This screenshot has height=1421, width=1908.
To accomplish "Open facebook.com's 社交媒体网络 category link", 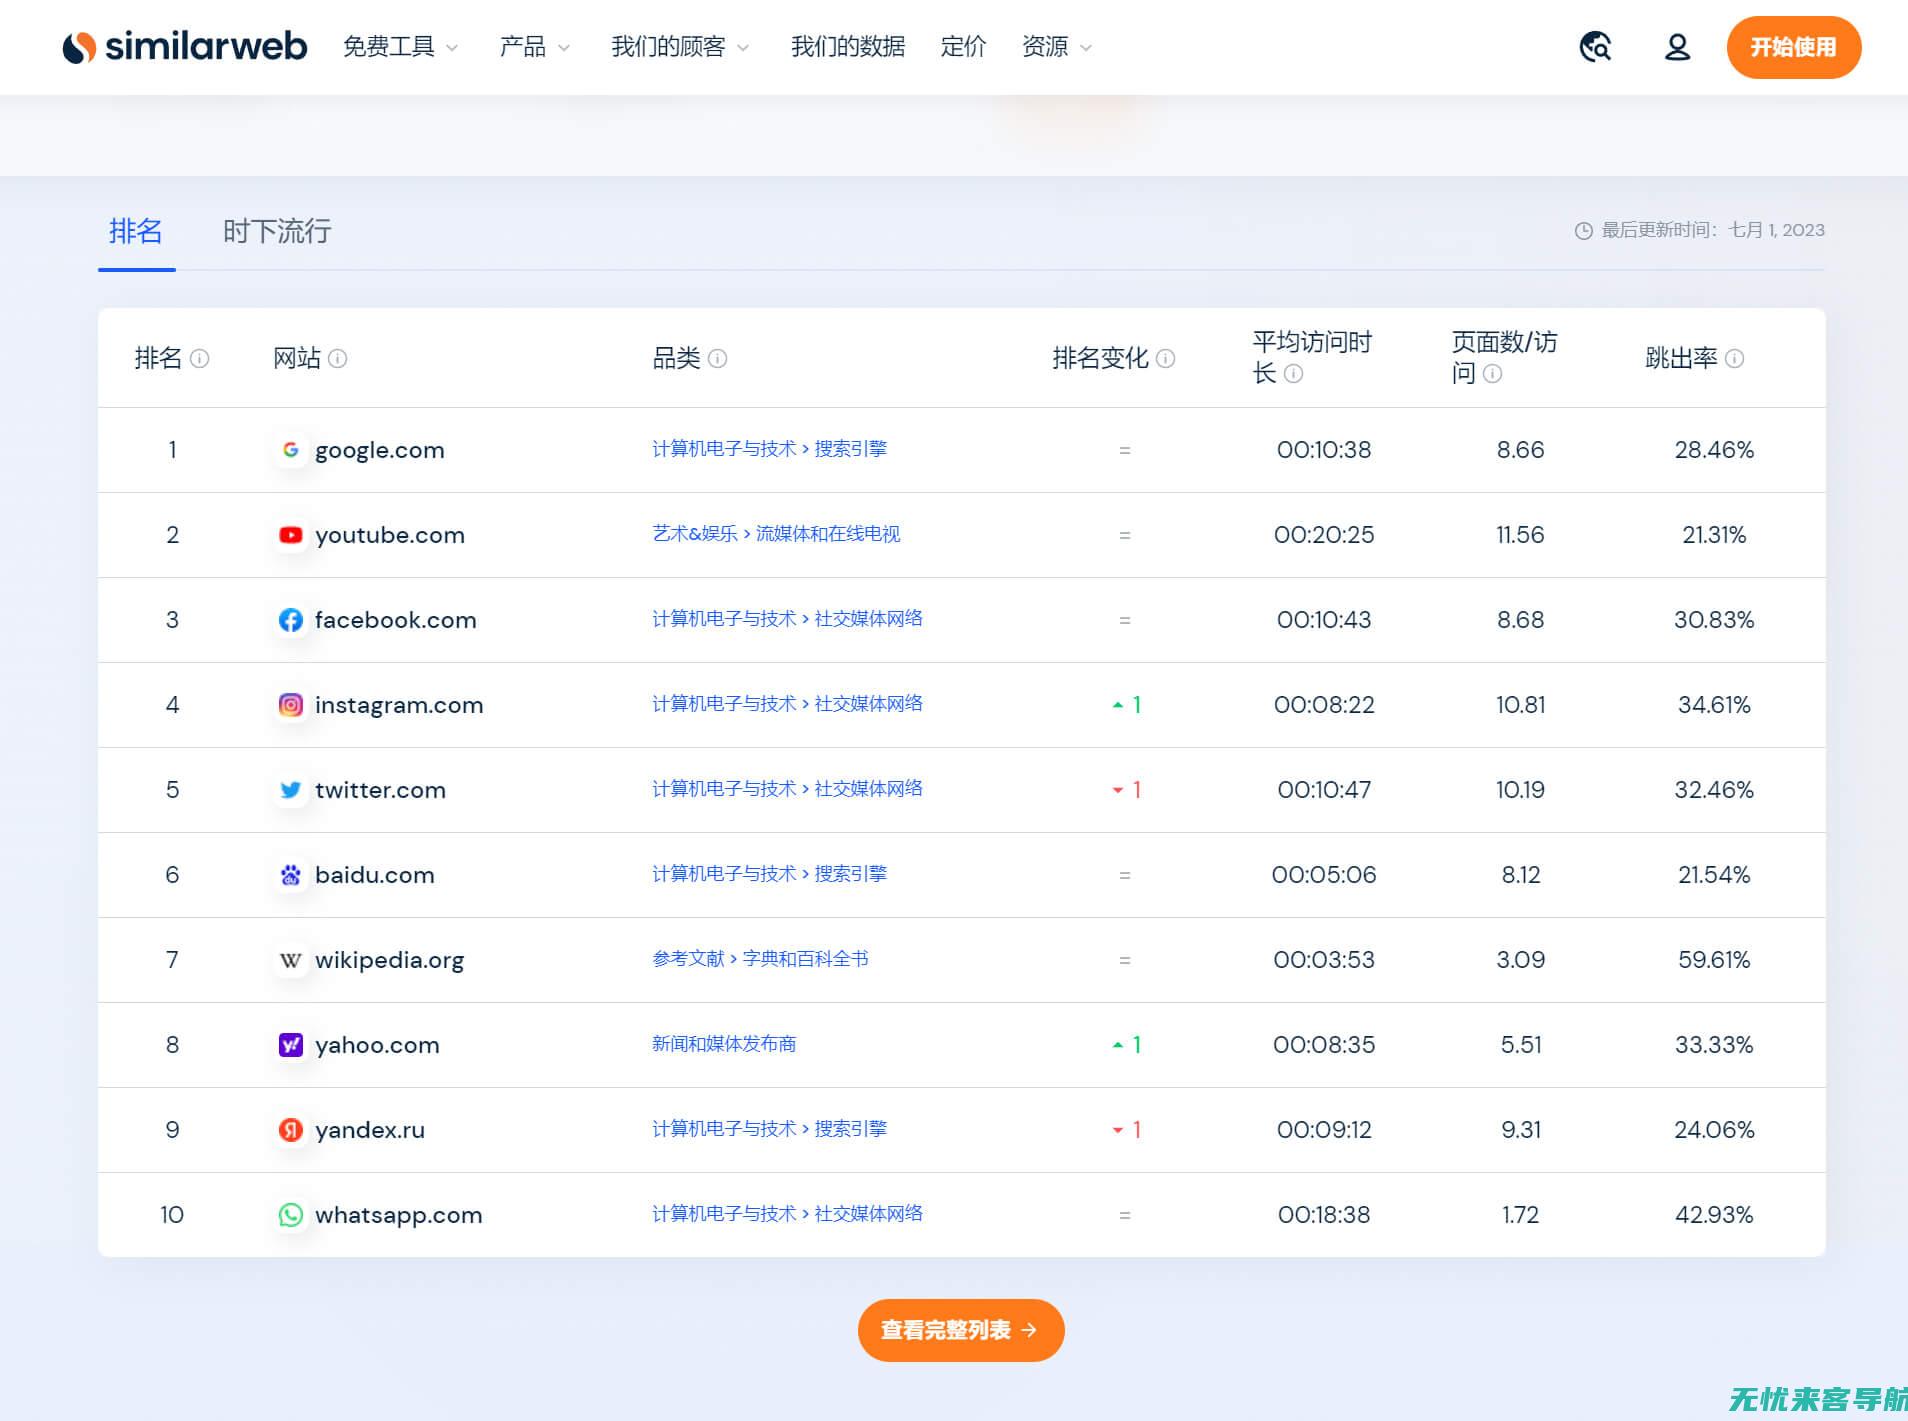I will 787,619.
